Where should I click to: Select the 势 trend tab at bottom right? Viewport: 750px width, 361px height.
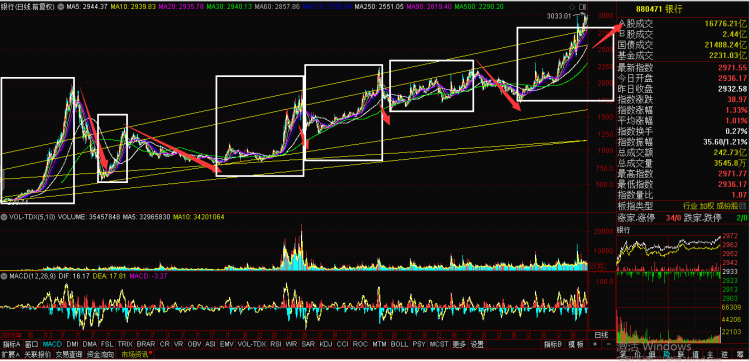666,354
